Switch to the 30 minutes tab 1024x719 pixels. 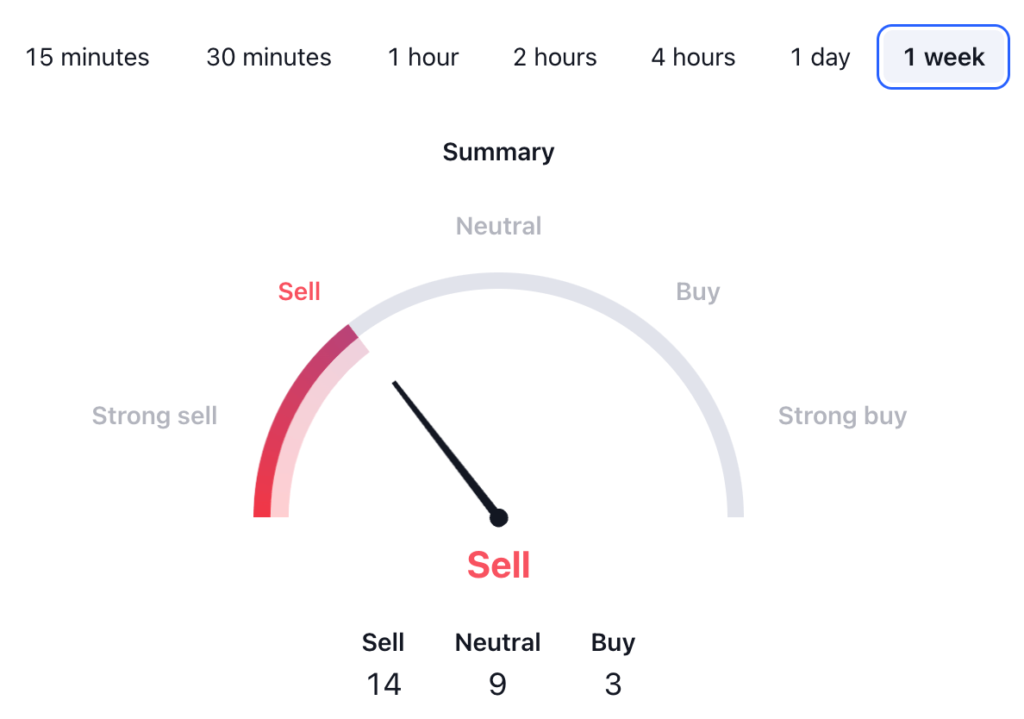click(268, 57)
